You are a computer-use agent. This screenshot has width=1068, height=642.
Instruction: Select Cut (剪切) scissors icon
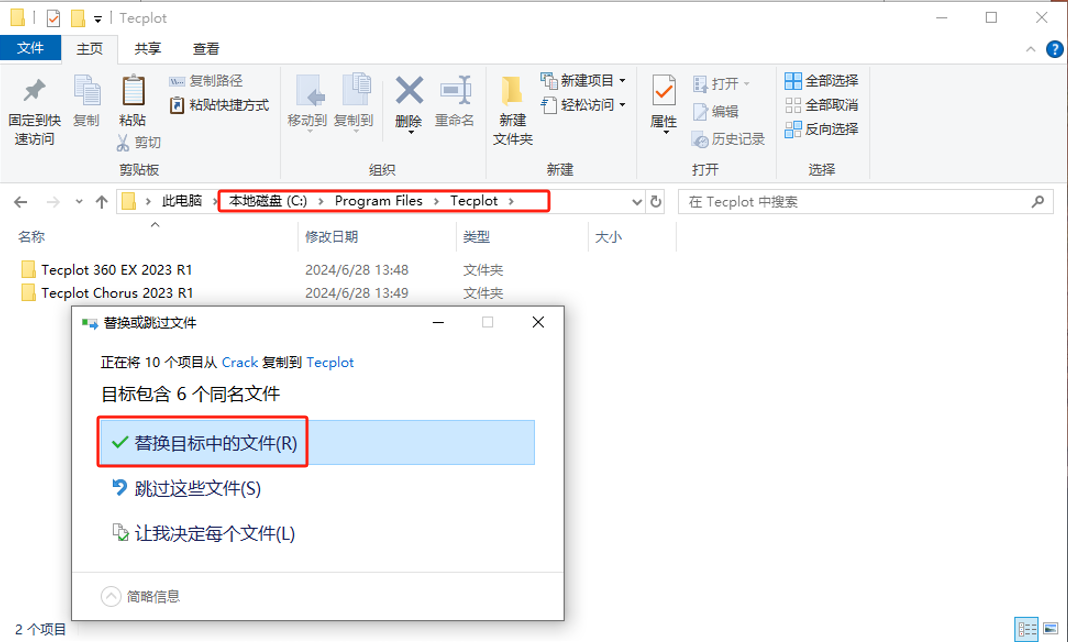(x=123, y=142)
